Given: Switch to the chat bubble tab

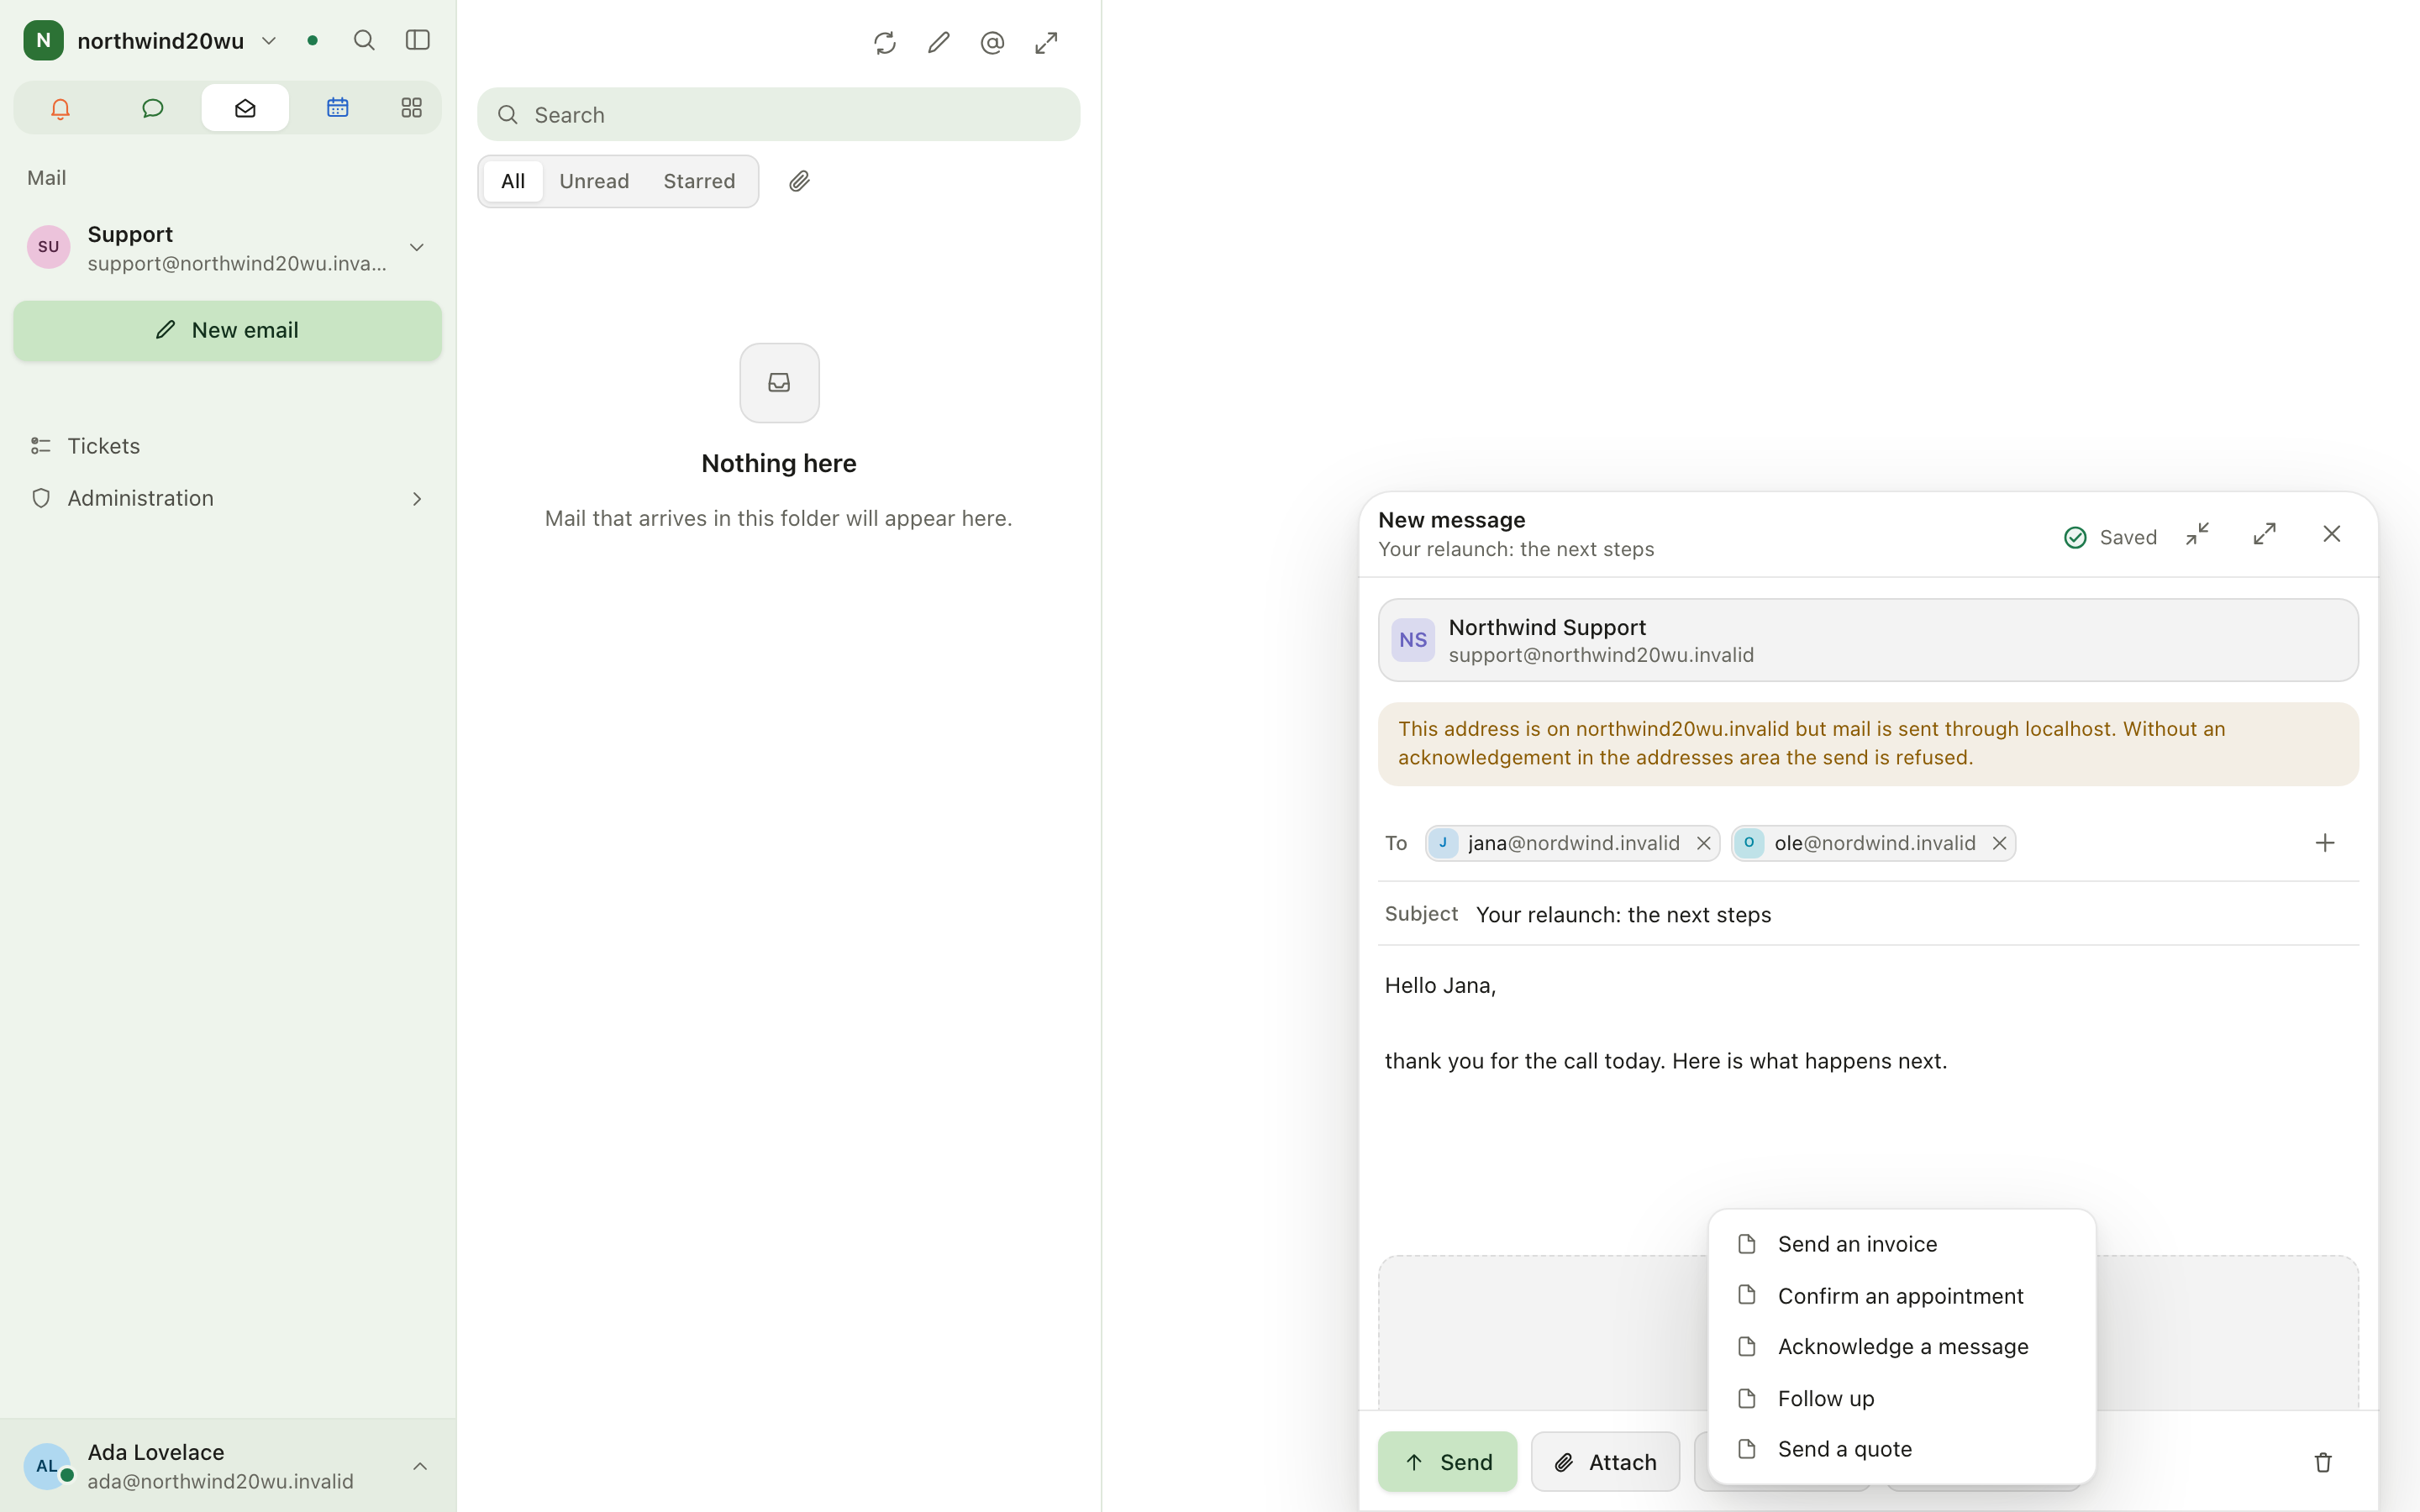Looking at the screenshot, I should (152, 108).
